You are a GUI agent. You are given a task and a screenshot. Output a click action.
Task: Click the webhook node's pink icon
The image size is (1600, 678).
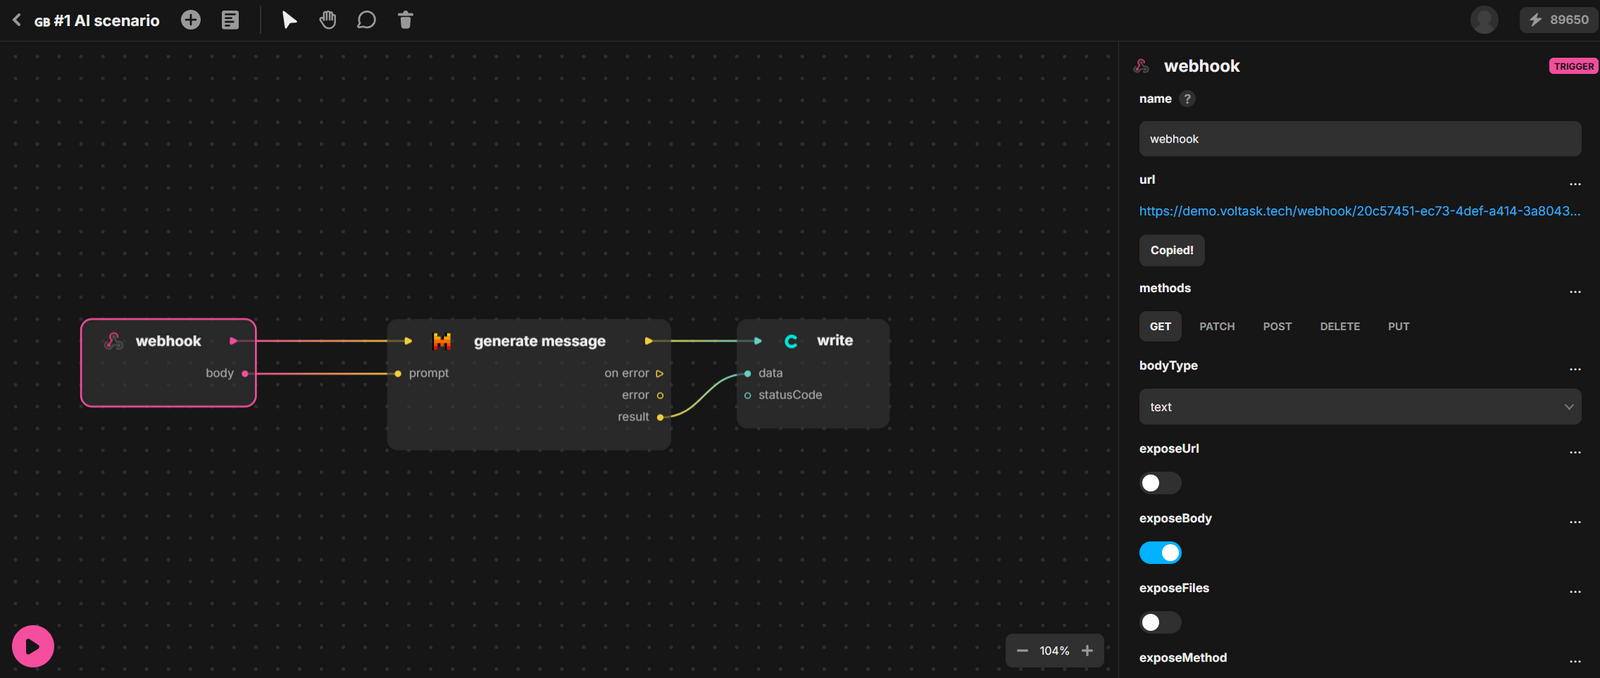pyautogui.click(x=114, y=341)
